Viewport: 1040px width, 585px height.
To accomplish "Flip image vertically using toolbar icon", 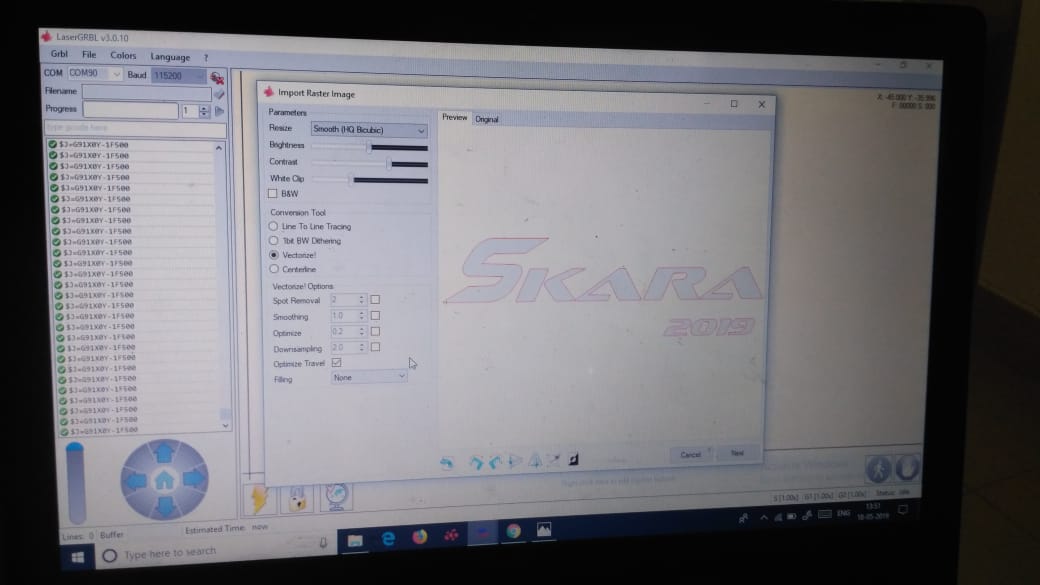I will tap(535, 460).
